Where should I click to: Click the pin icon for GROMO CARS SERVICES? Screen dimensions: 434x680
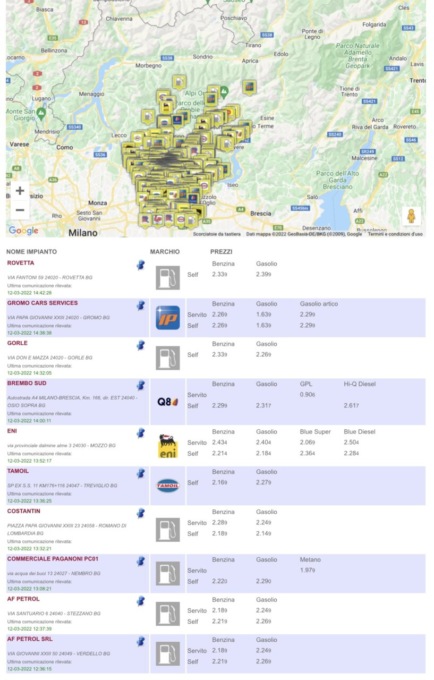point(140,305)
